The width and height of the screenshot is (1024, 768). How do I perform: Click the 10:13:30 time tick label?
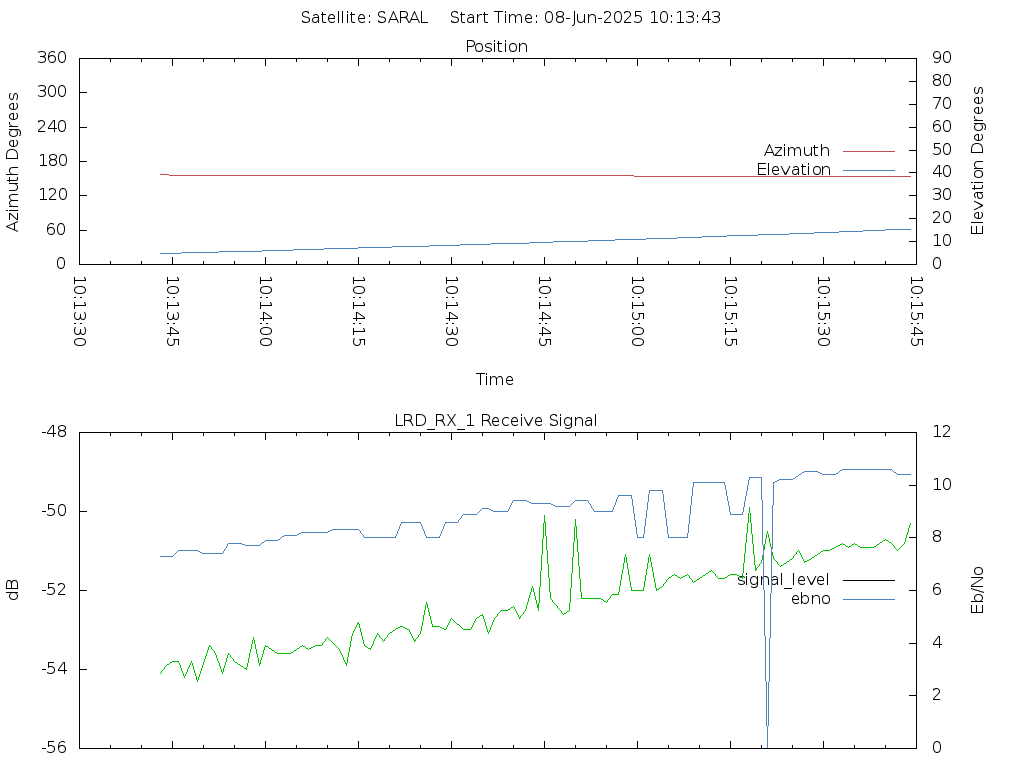[79, 312]
